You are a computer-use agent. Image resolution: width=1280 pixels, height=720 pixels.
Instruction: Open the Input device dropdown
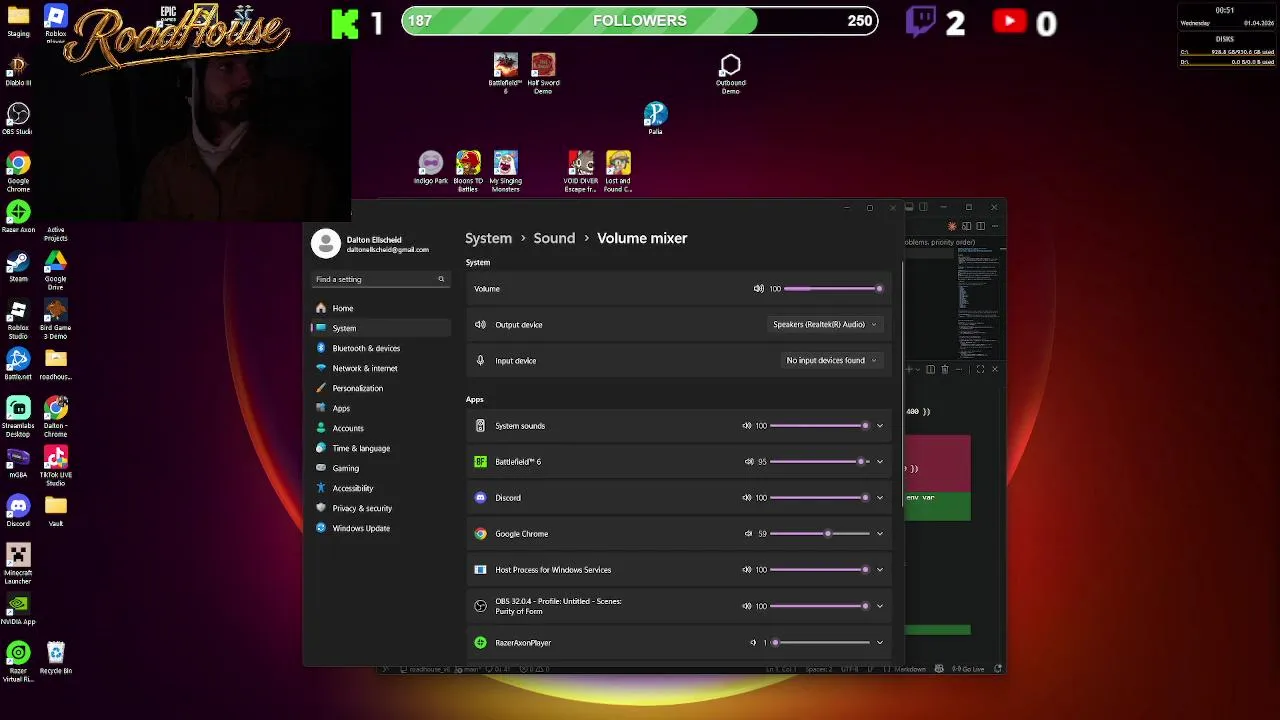point(832,361)
